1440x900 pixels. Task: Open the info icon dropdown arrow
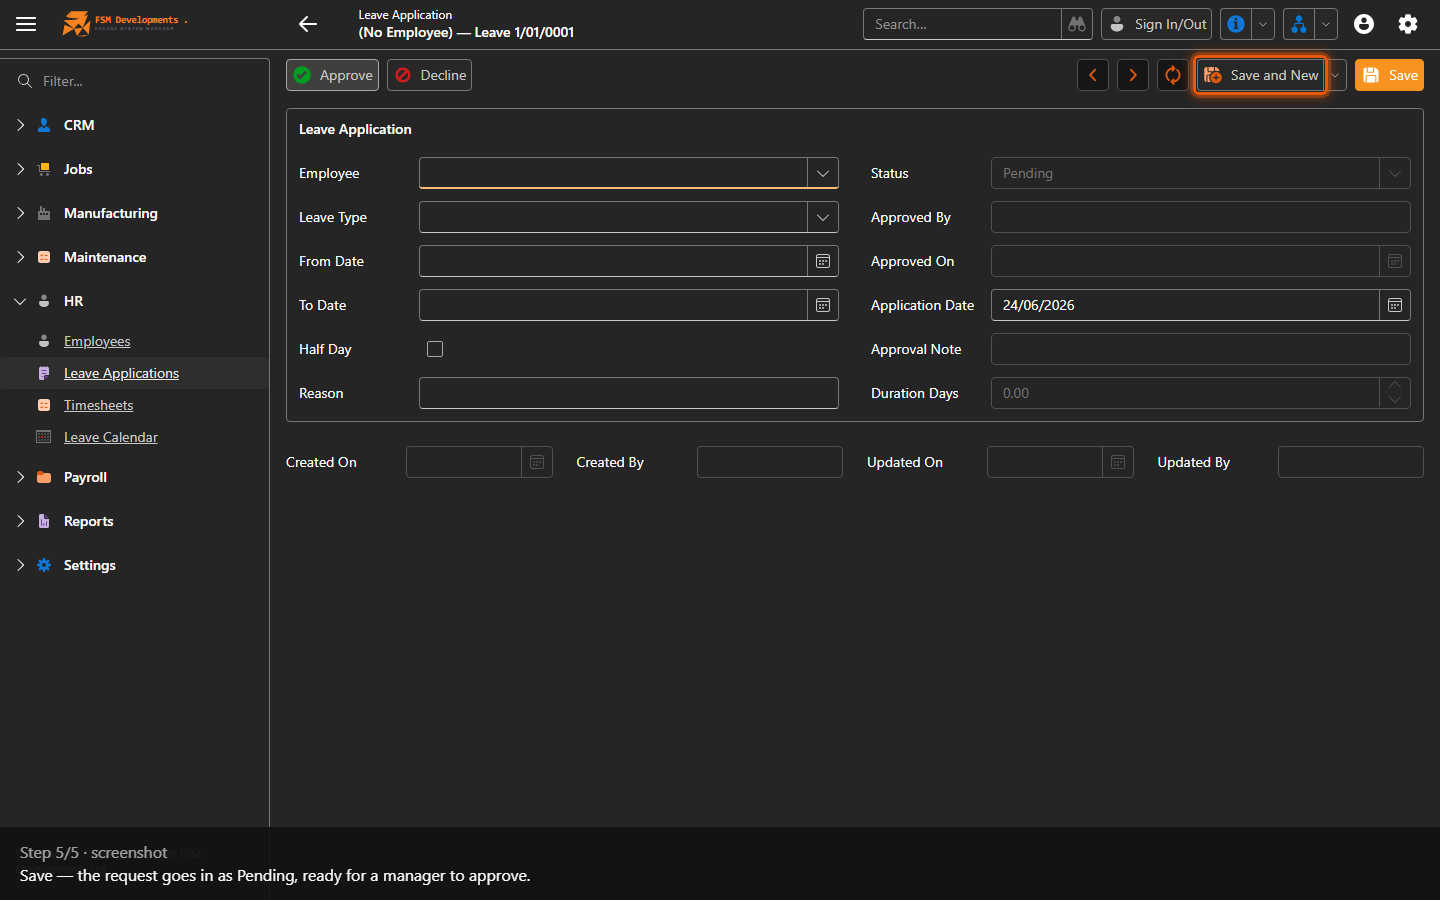pos(1263,24)
